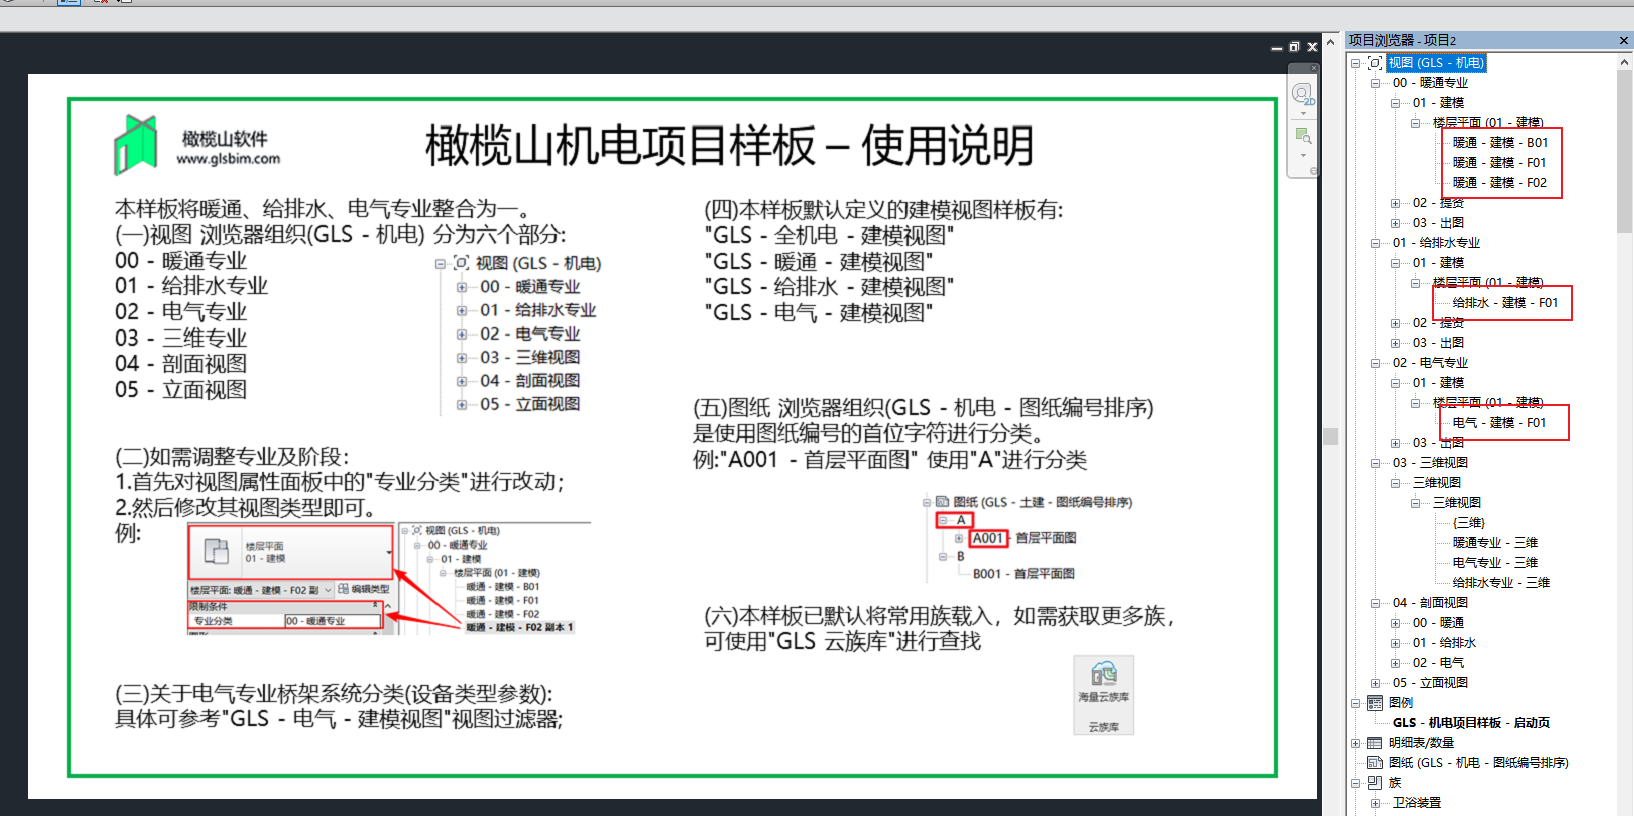Viewport: 1634px width, 816px height.
Task: Click the drawing view scrollbar up arrow
Action: click(x=1330, y=42)
